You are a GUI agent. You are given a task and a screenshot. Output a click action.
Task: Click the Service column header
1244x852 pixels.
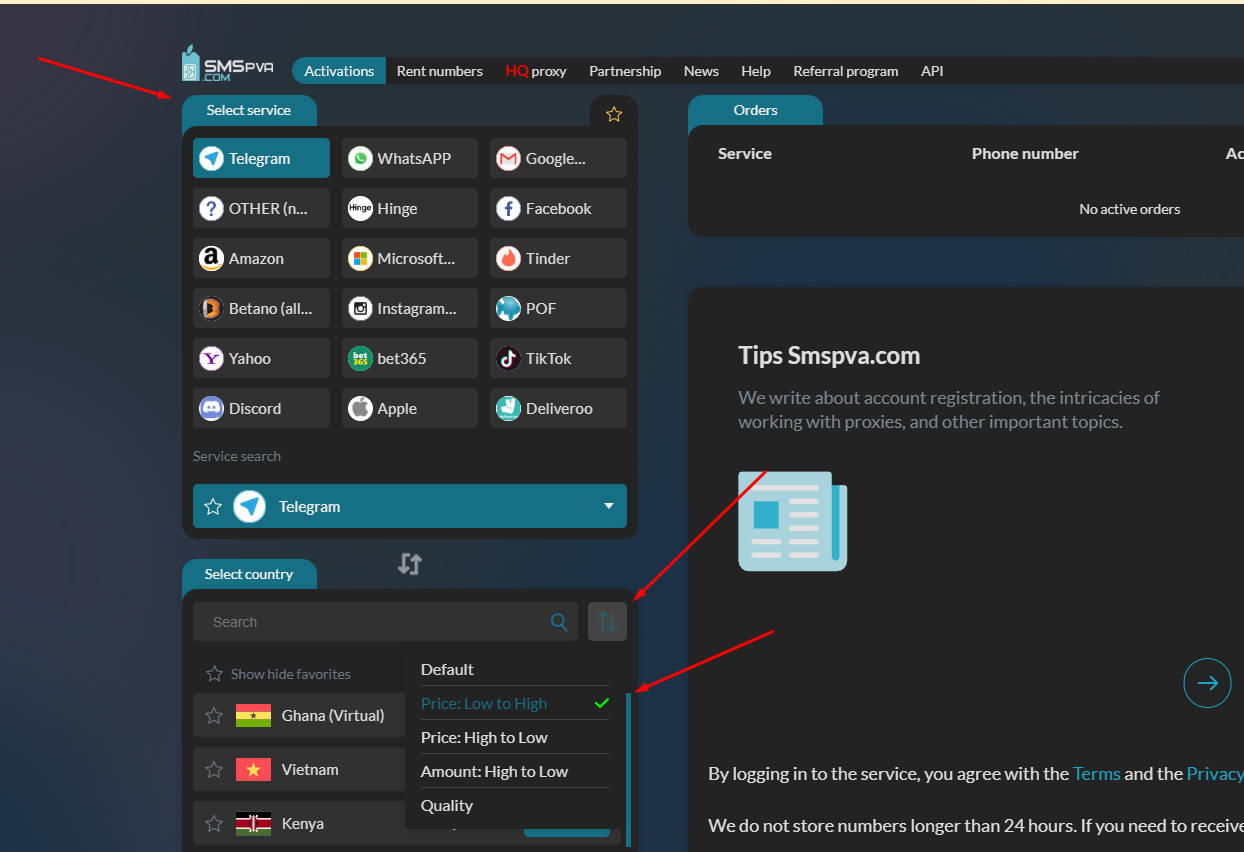(745, 153)
